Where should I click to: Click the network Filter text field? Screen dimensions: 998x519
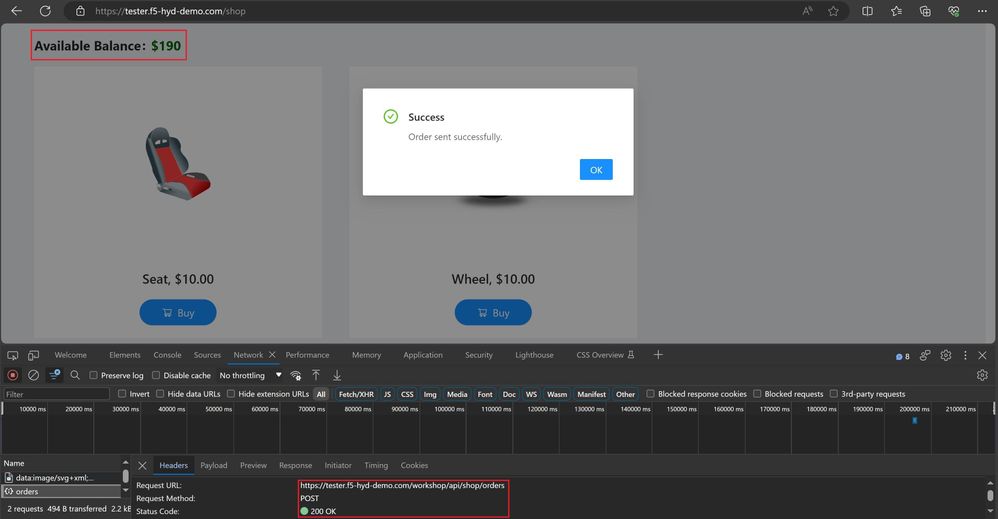[x=55, y=394]
